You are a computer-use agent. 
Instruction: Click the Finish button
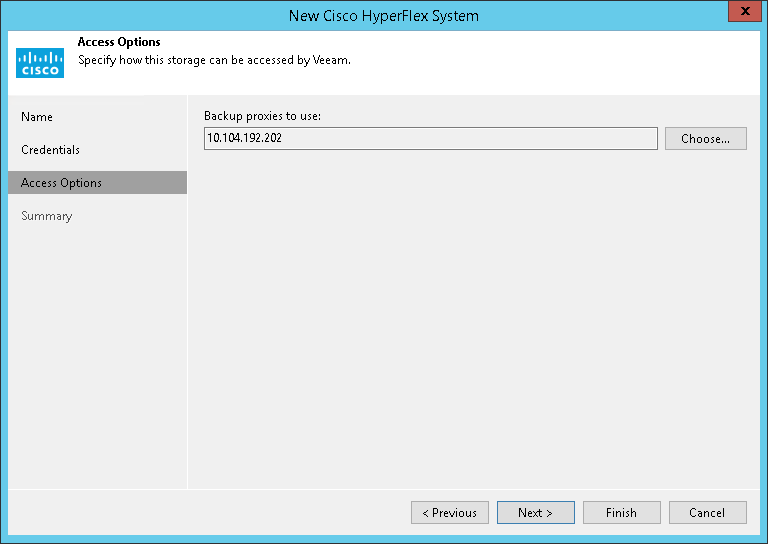click(622, 513)
